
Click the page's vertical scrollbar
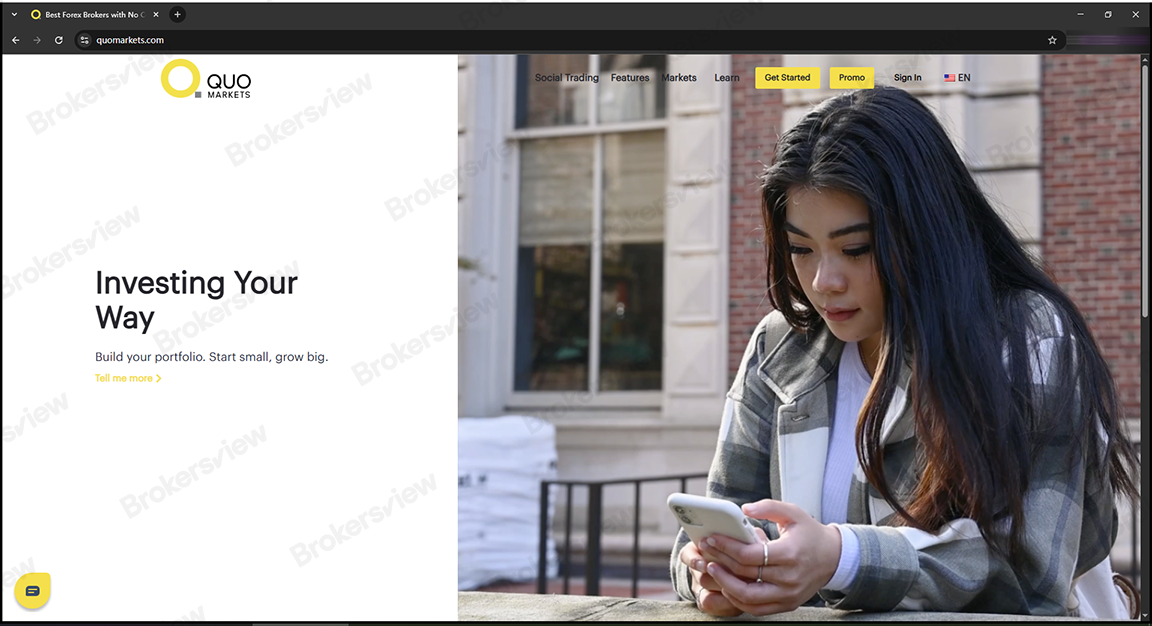pos(1146,200)
